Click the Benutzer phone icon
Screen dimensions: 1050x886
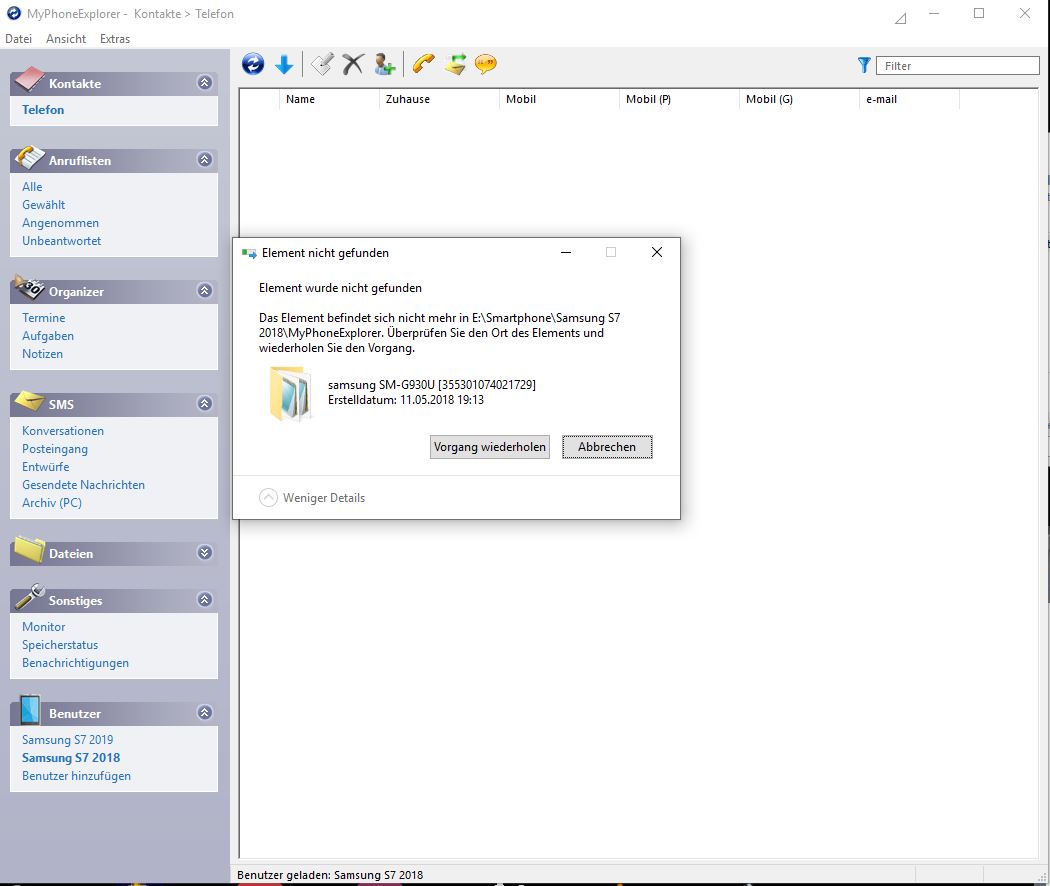point(29,710)
